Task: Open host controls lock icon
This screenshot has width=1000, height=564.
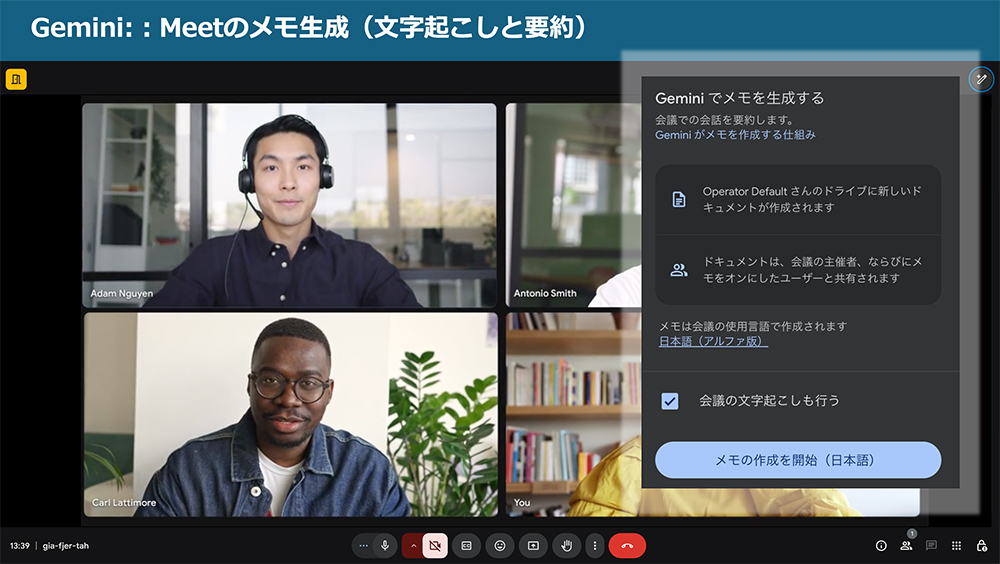Action: [982, 545]
